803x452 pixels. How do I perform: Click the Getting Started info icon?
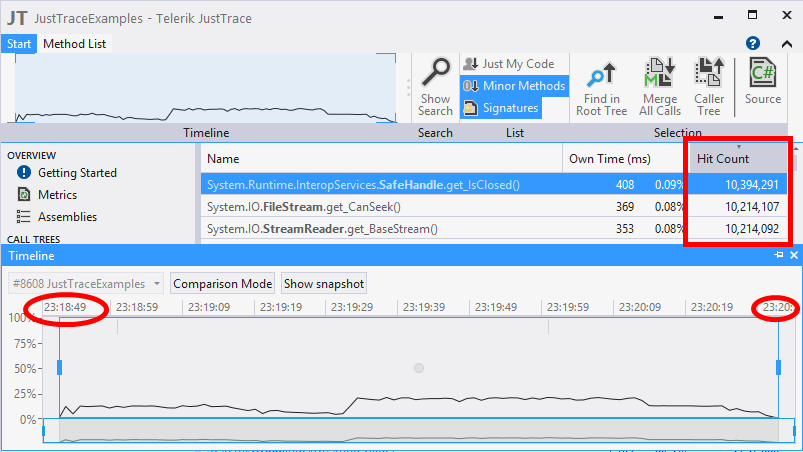(x=24, y=173)
